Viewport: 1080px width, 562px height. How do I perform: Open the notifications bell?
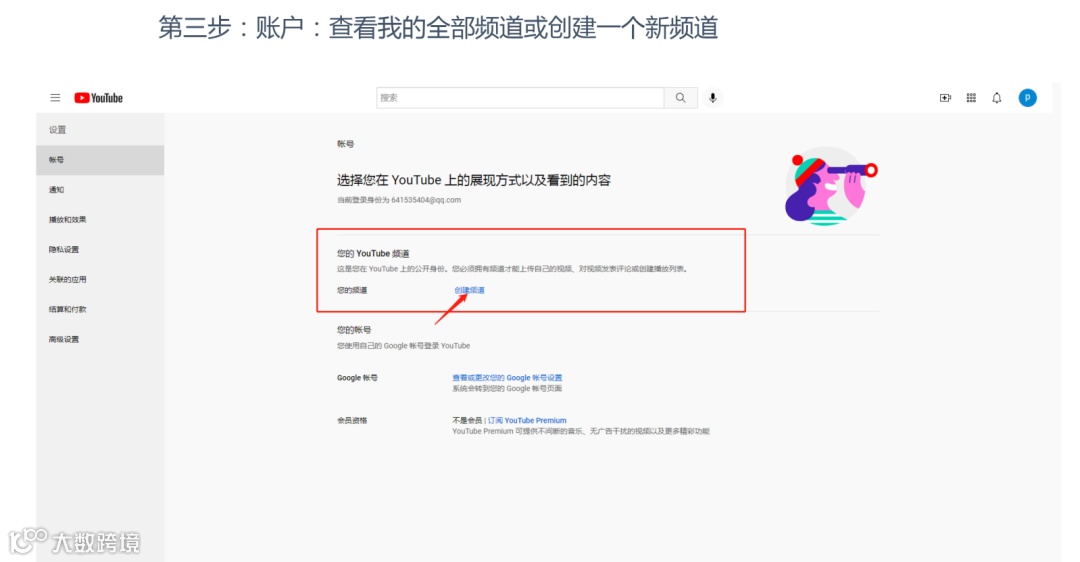pyautogui.click(x=997, y=98)
